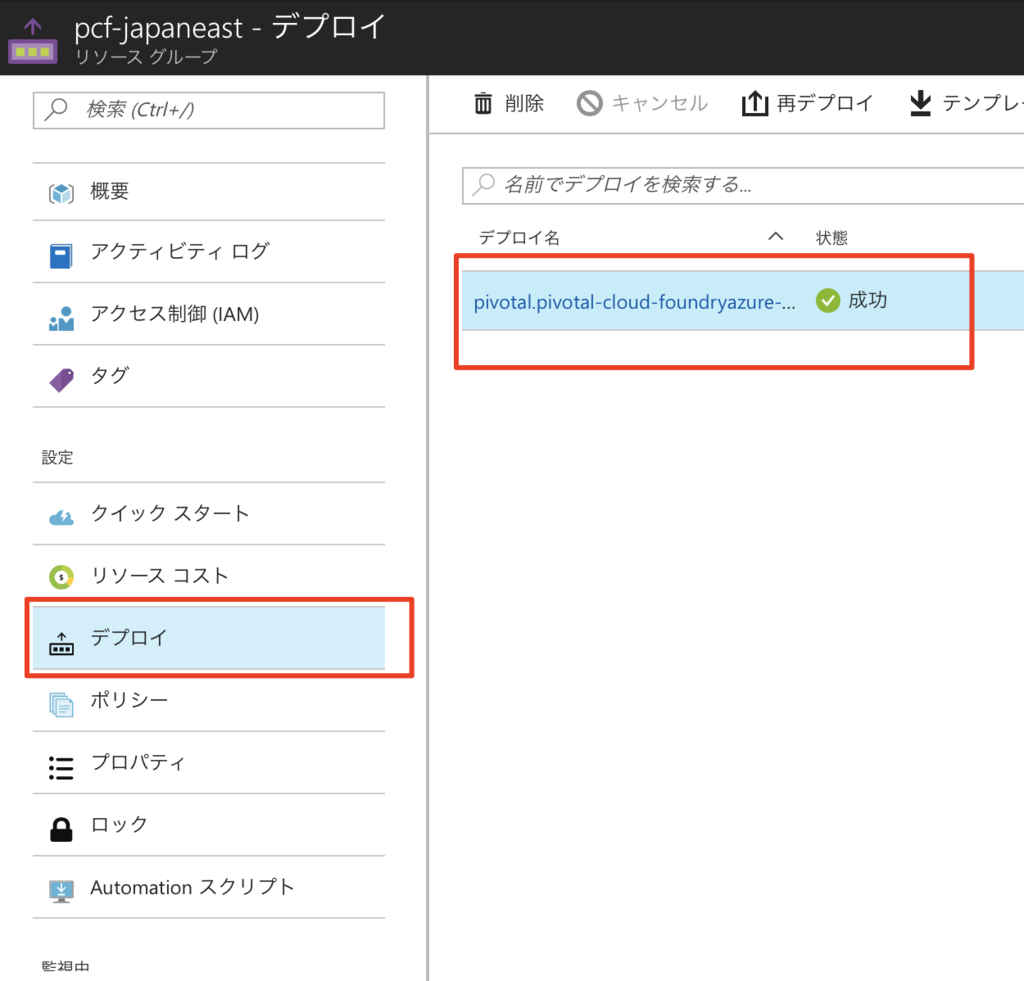Viewport: 1024px width, 981px height.
Task: Click the 状態 column header
Action: [x=832, y=236]
